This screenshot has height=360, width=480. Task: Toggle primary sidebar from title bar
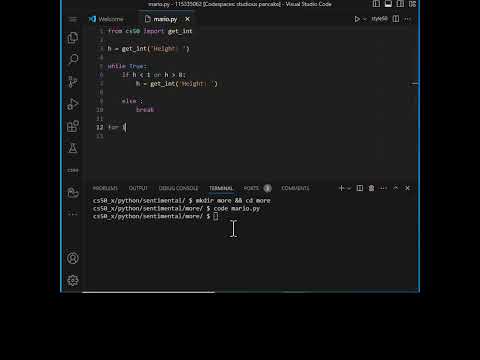(x=376, y=4)
